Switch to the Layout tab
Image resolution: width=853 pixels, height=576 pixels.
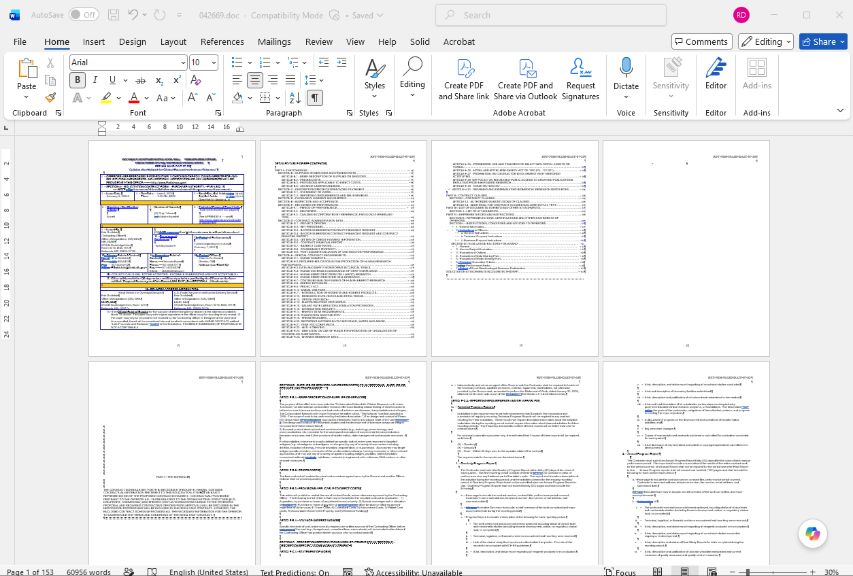coord(173,42)
